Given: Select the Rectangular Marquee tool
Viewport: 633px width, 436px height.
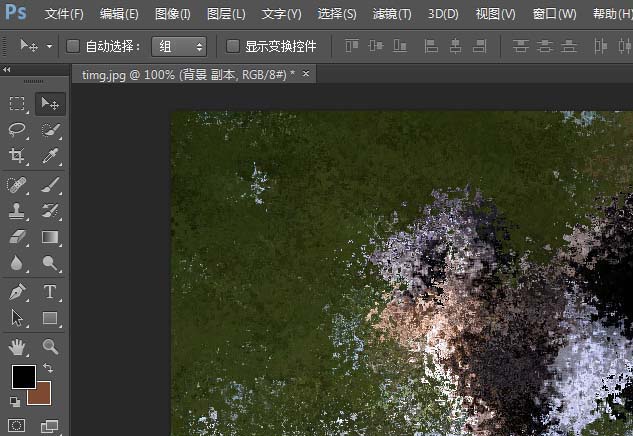Looking at the screenshot, I should (17, 104).
